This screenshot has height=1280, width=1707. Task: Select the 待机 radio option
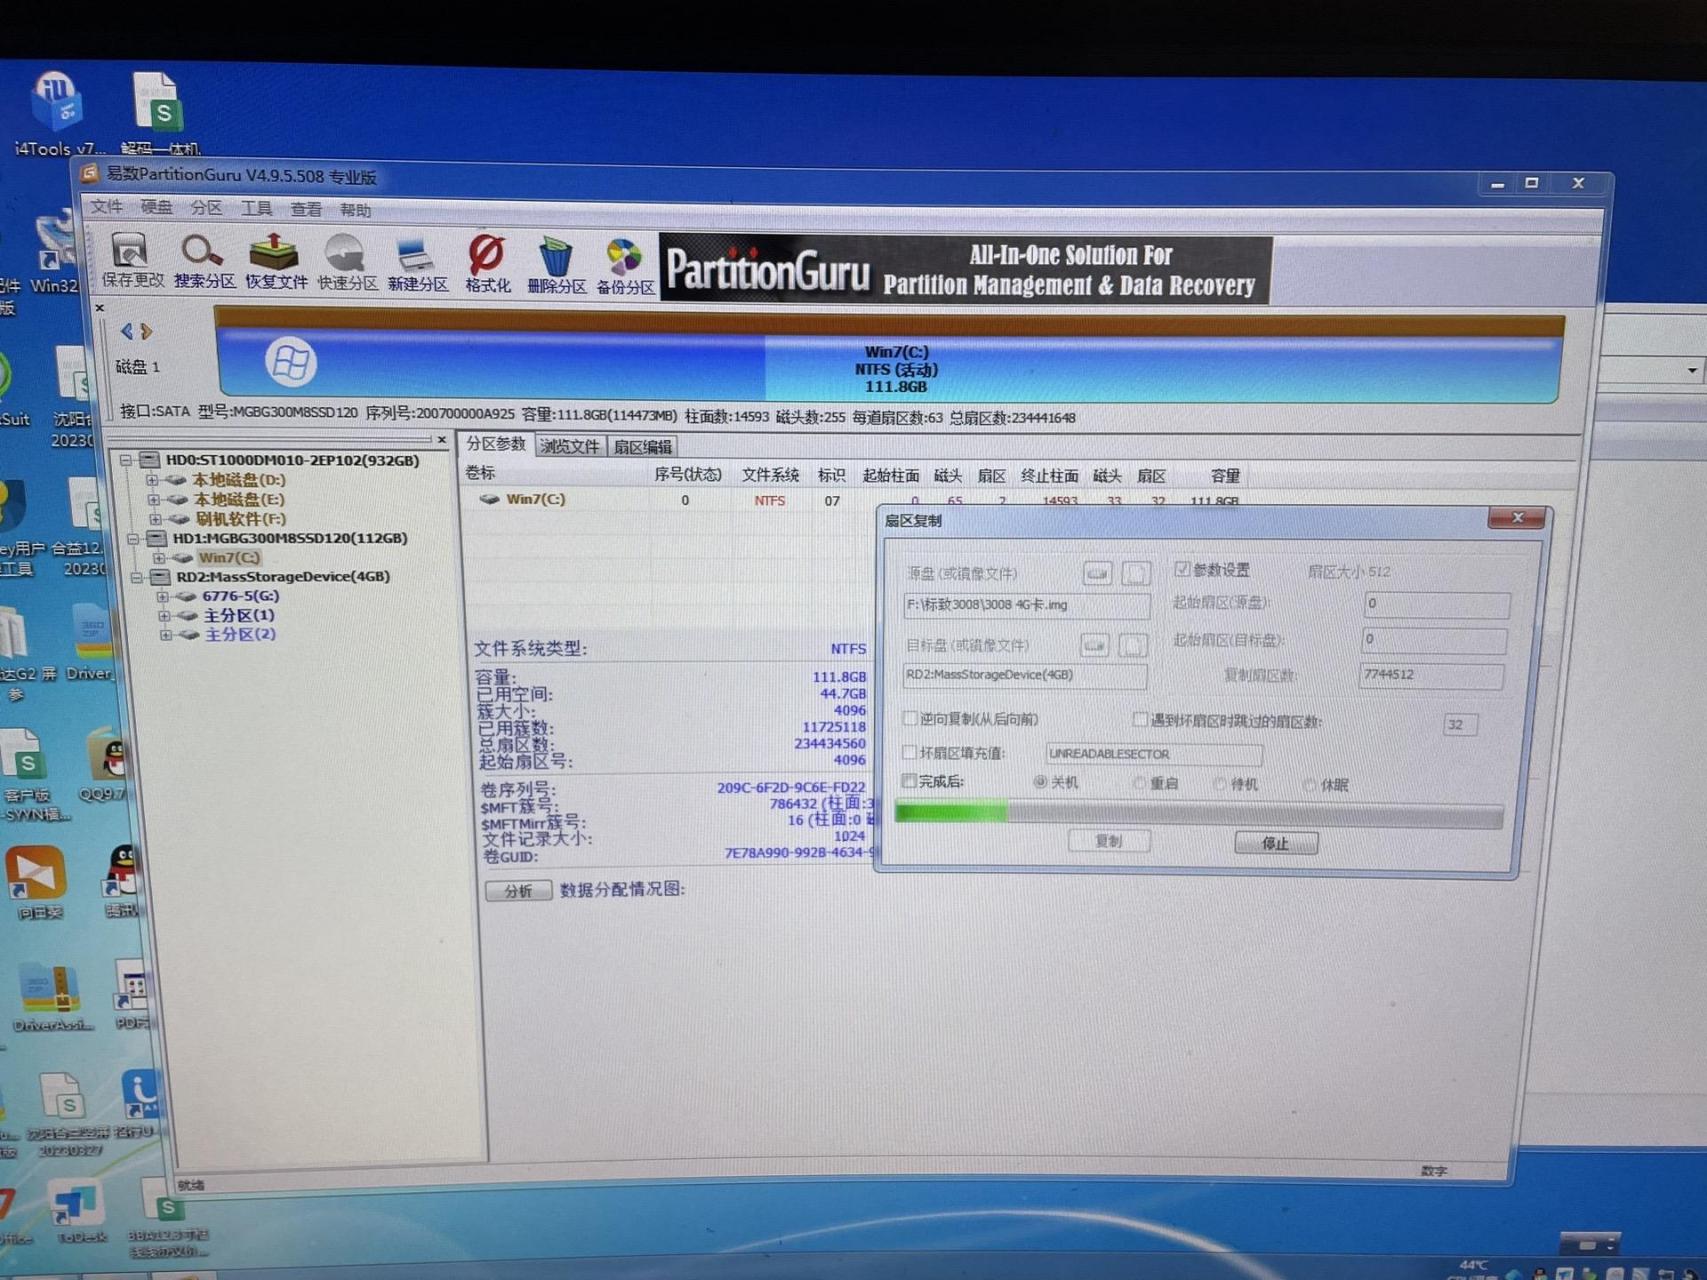1219,784
